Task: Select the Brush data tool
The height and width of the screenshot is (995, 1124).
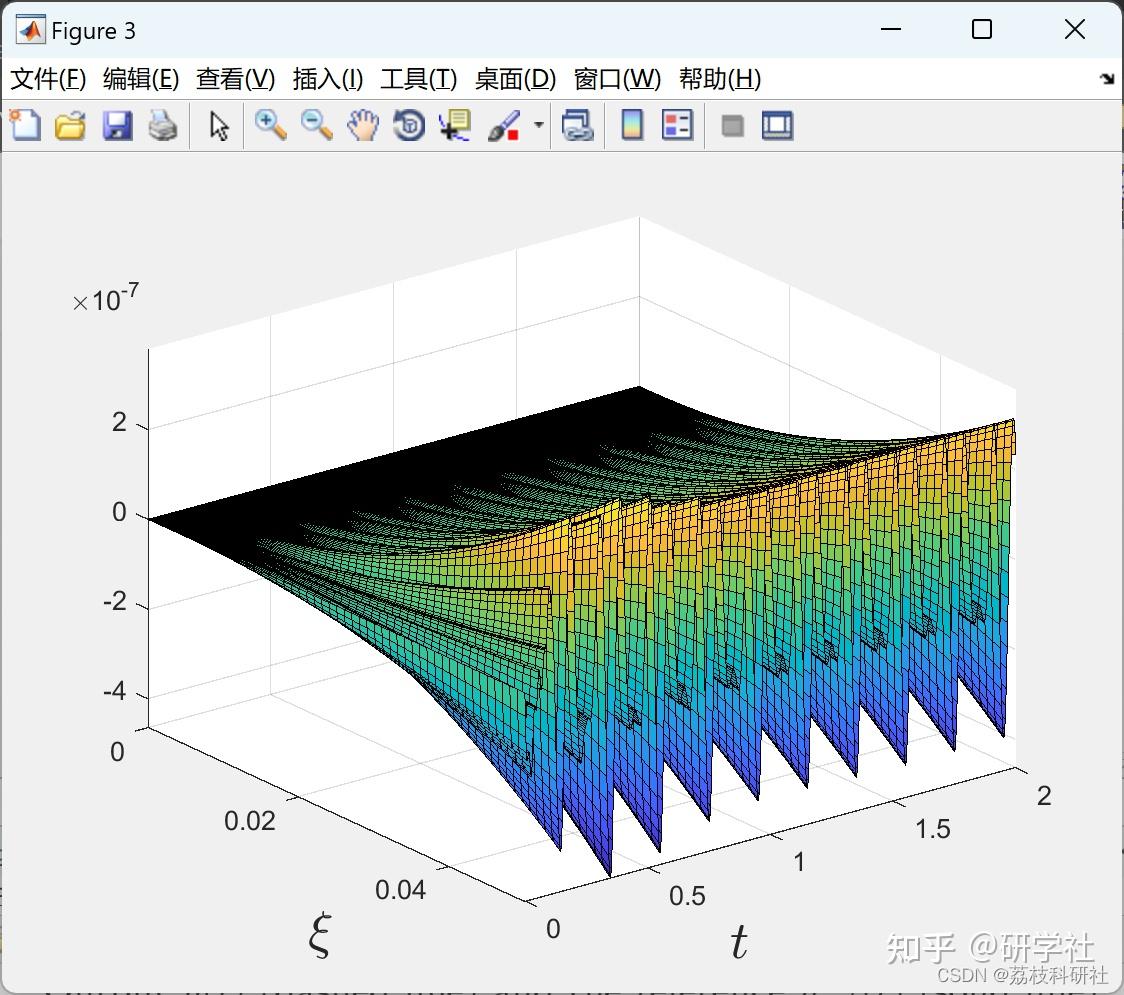Action: click(505, 125)
